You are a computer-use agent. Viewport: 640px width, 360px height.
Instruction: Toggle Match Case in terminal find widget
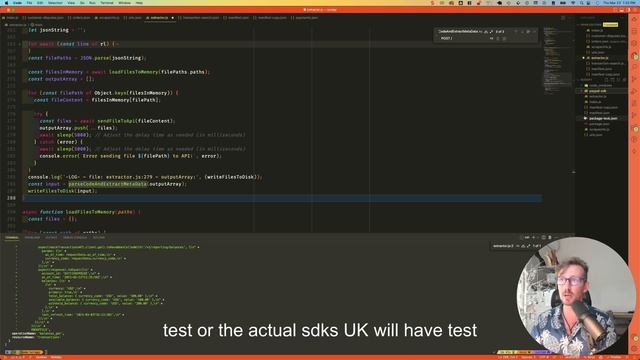pos(517,246)
